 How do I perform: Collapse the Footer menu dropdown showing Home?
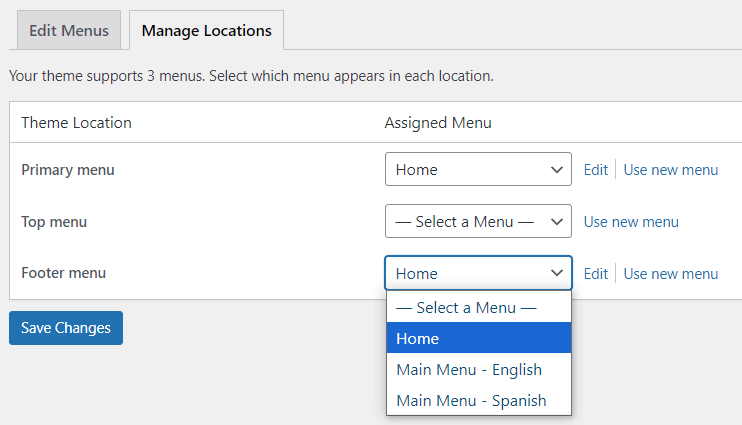pos(478,273)
